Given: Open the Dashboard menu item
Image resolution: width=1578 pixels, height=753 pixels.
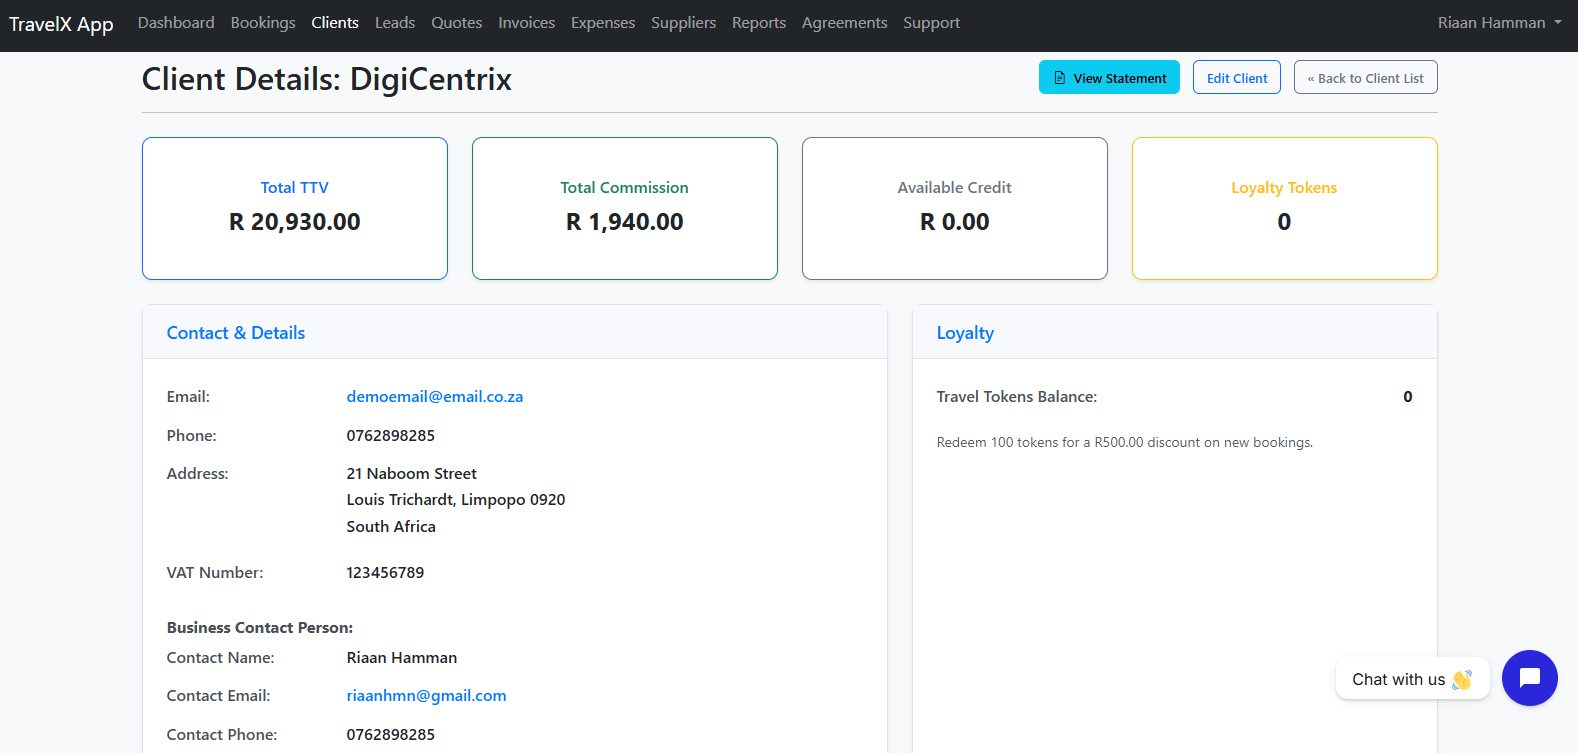Looking at the screenshot, I should click(176, 23).
